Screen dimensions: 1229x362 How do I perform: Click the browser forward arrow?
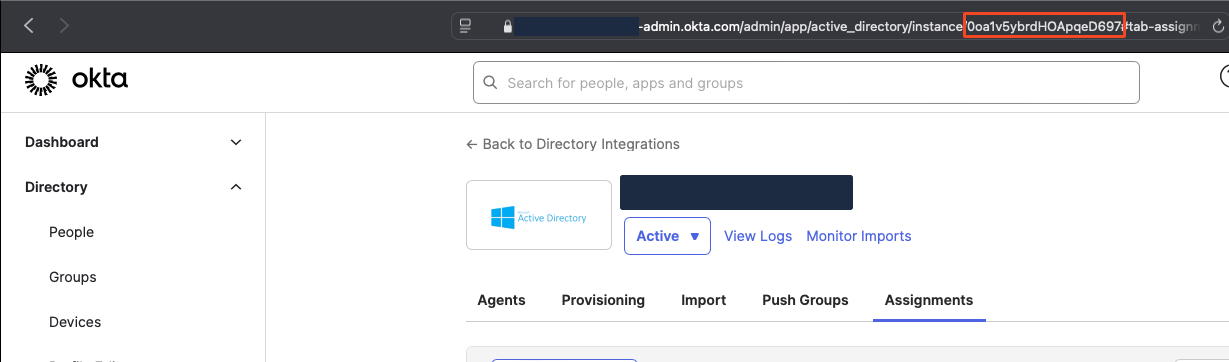64,26
